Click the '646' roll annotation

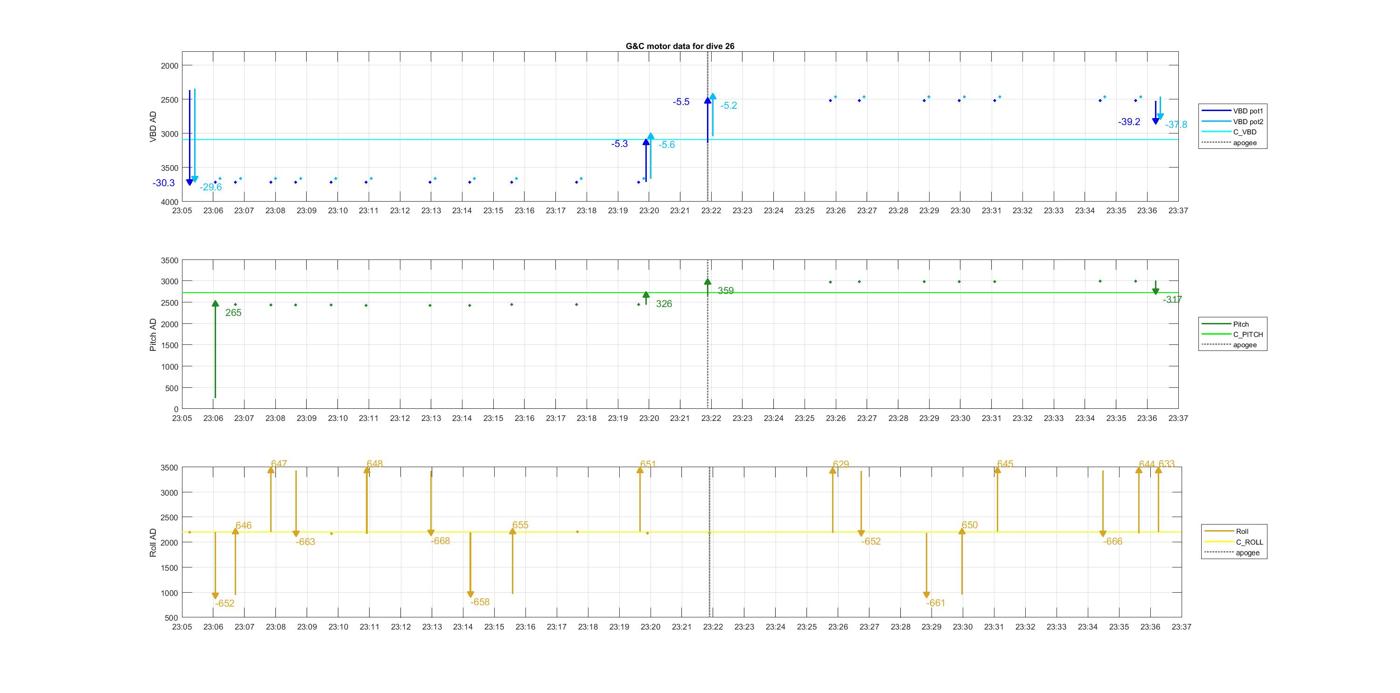click(x=243, y=525)
